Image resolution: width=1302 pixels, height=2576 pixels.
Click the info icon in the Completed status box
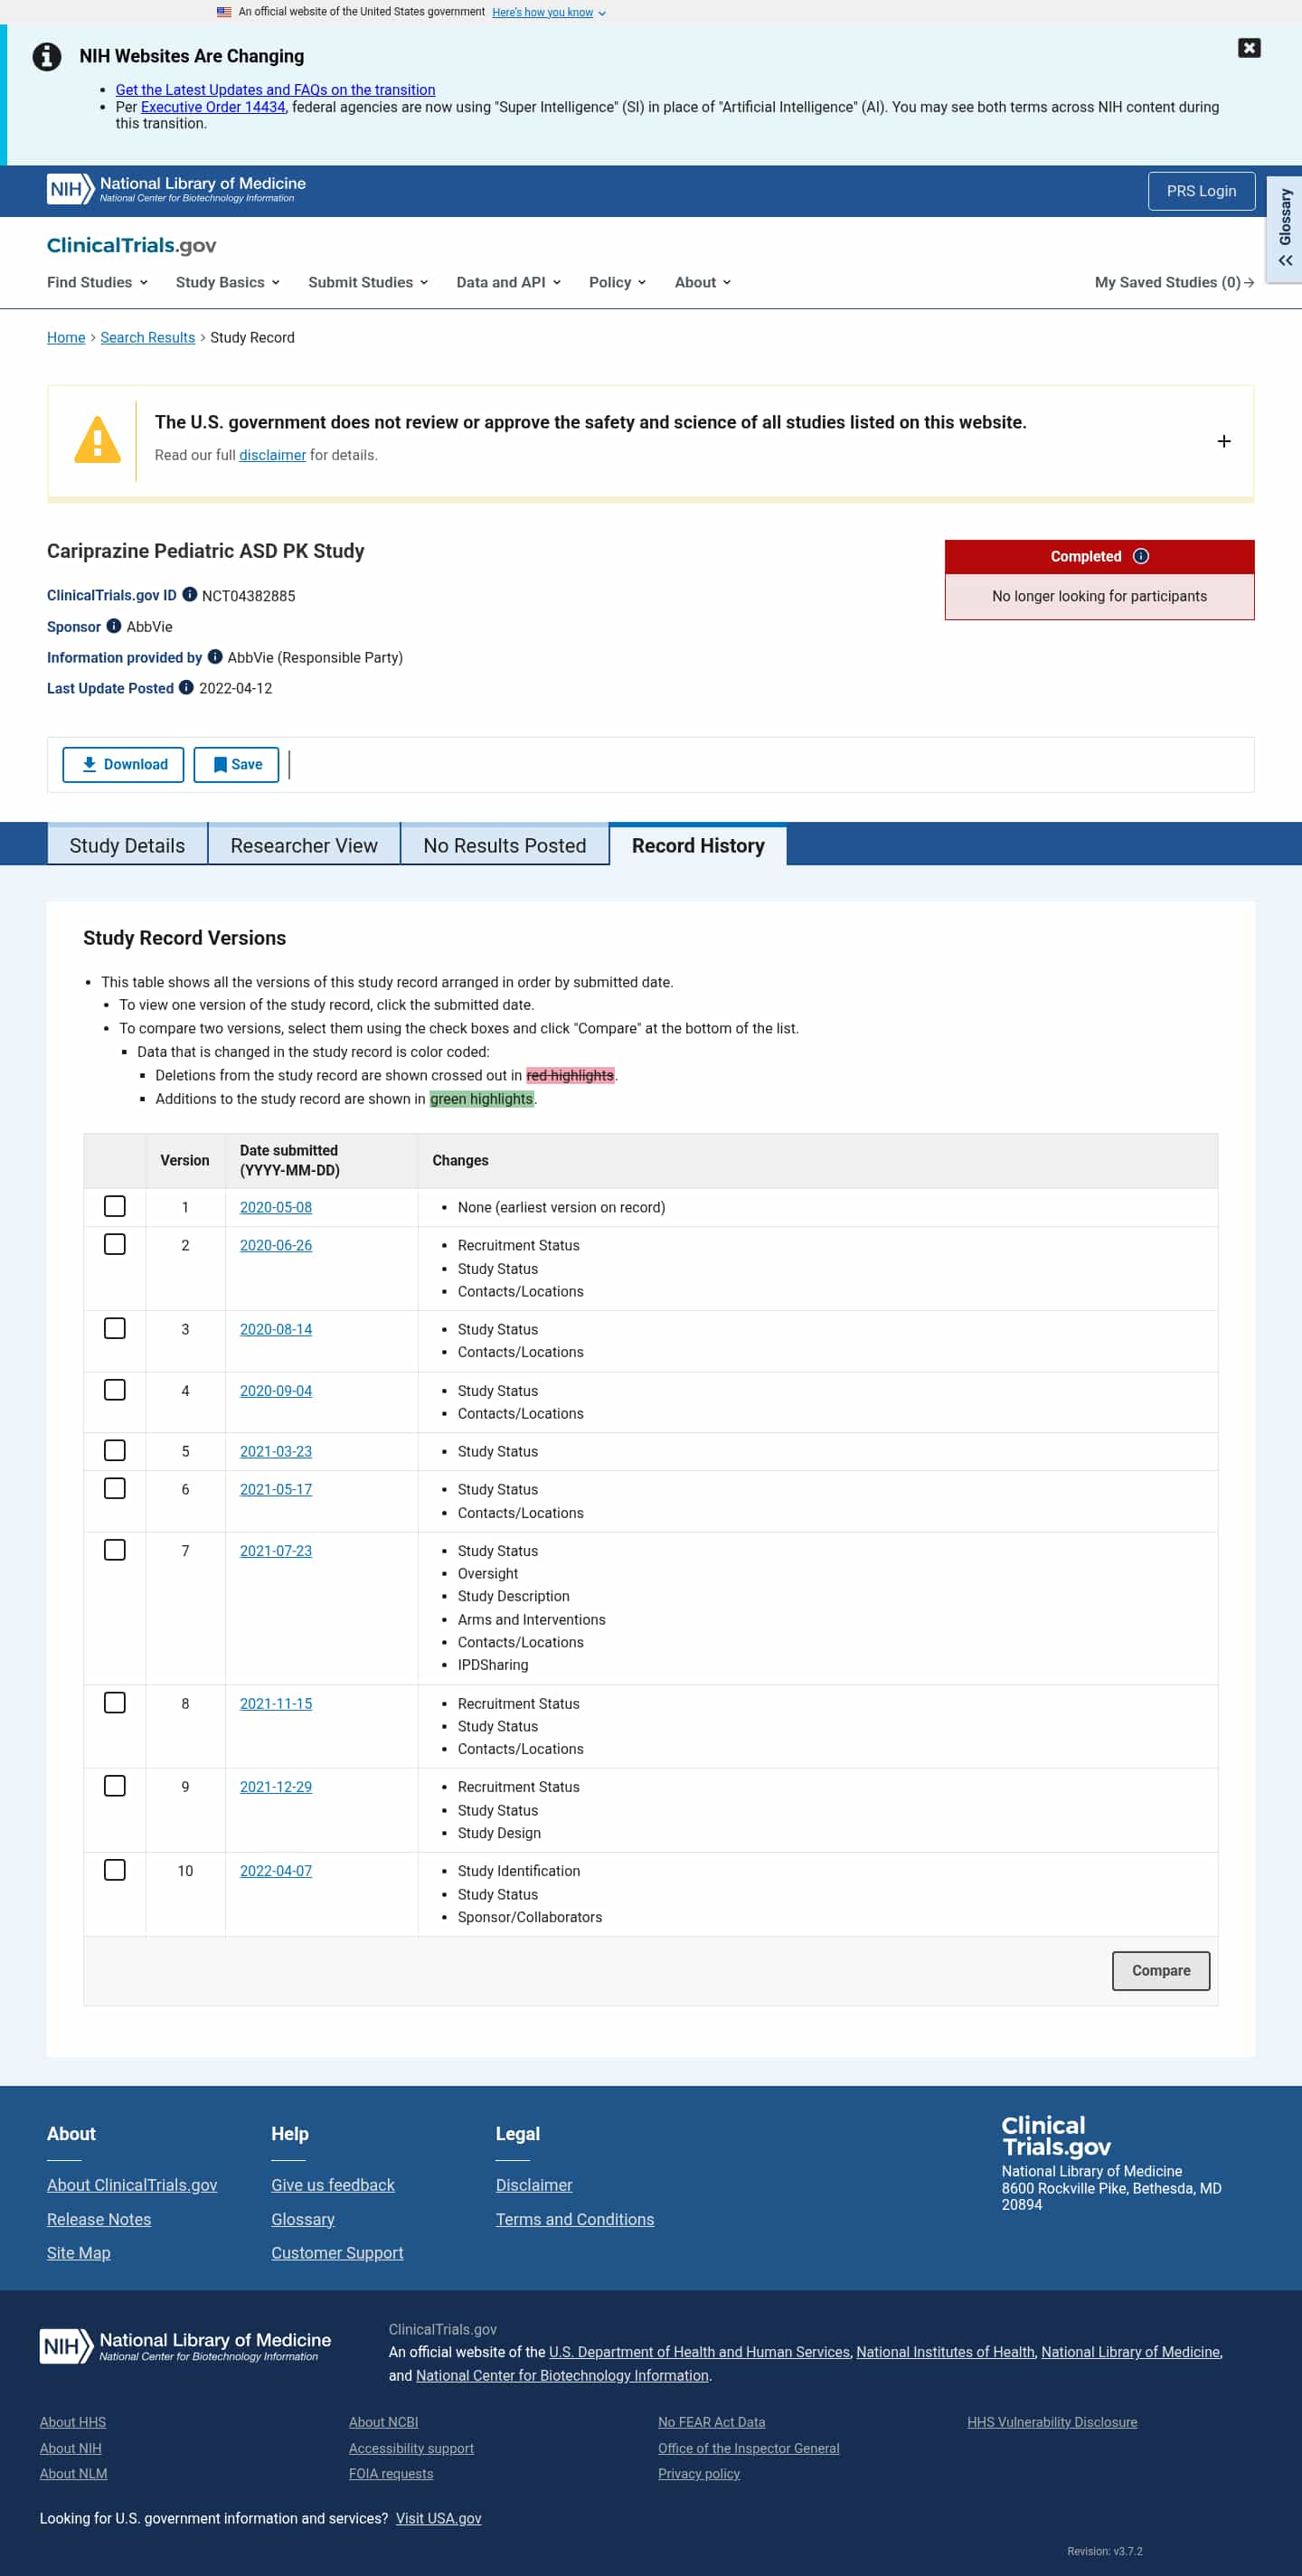click(1141, 556)
